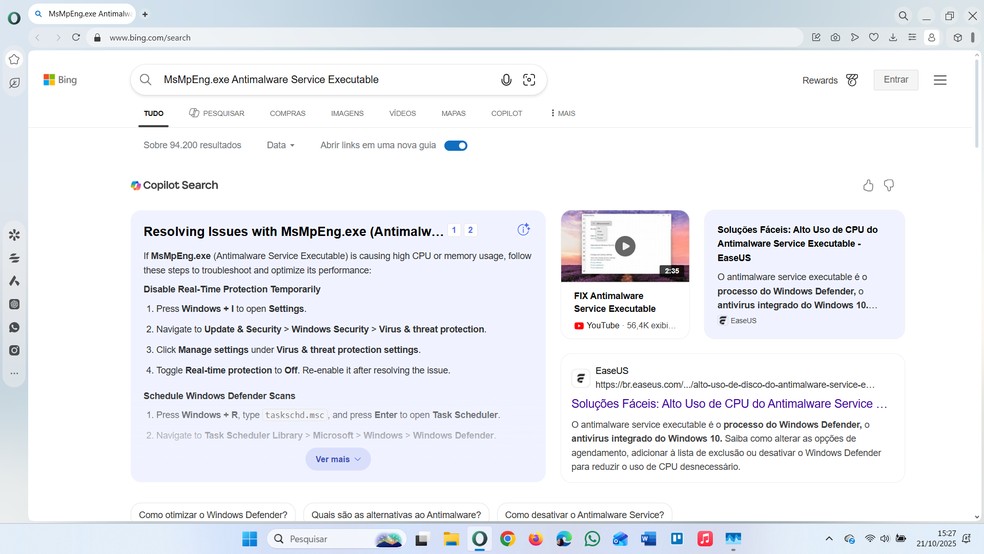
Task: Switch to the COPILOT tab
Action: click(x=506, y=114)
